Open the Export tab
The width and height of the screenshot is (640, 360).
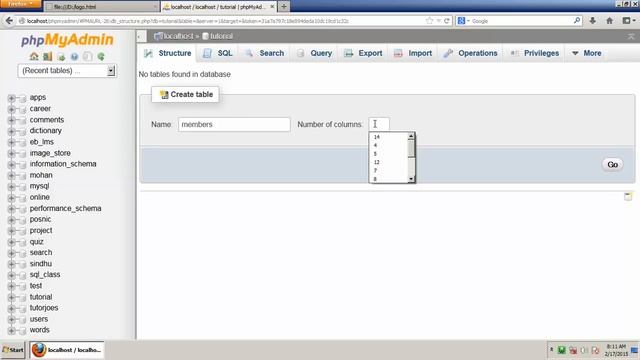[363, 53]
